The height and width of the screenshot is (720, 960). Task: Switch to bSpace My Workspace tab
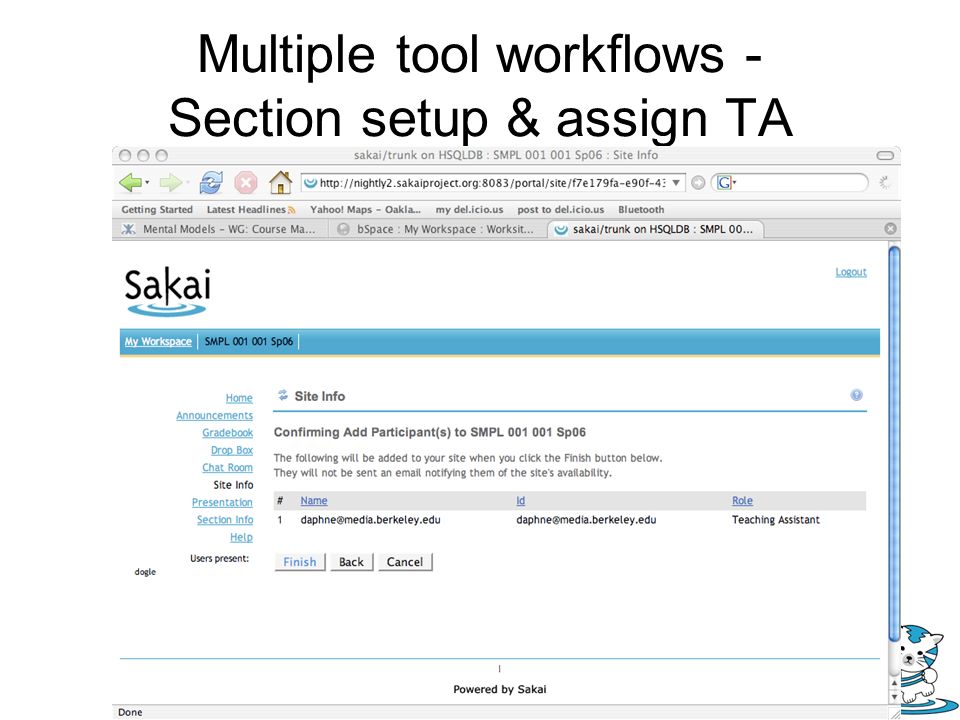click(x=437, y=229)
